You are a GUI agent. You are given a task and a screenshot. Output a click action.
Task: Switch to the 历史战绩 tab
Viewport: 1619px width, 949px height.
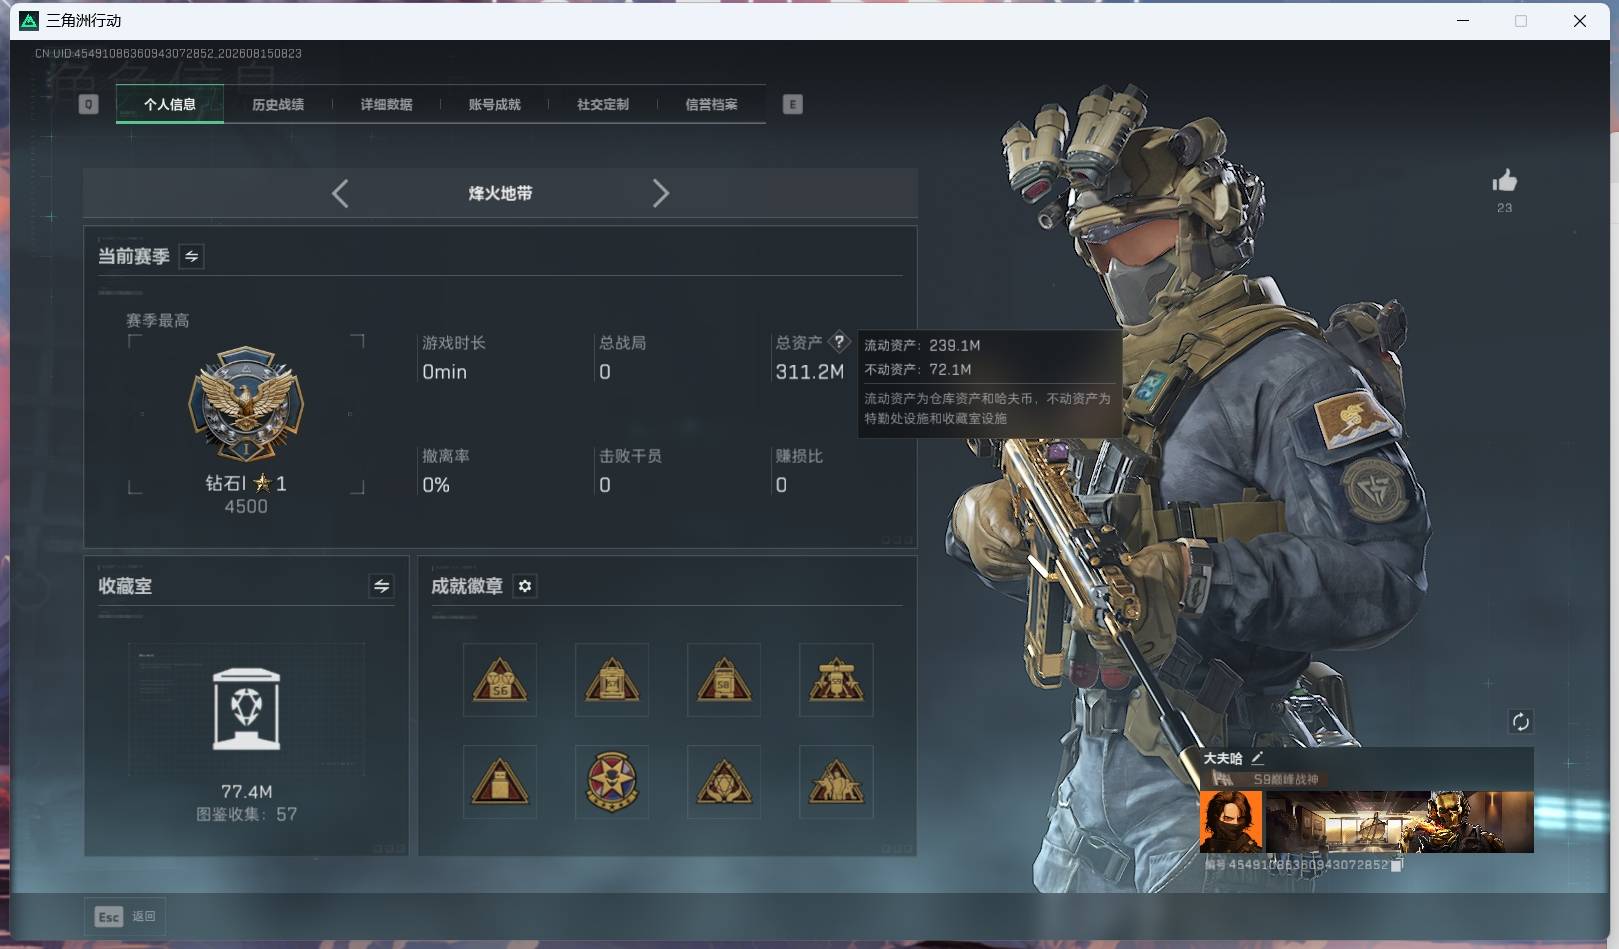(x=278, y=104)
